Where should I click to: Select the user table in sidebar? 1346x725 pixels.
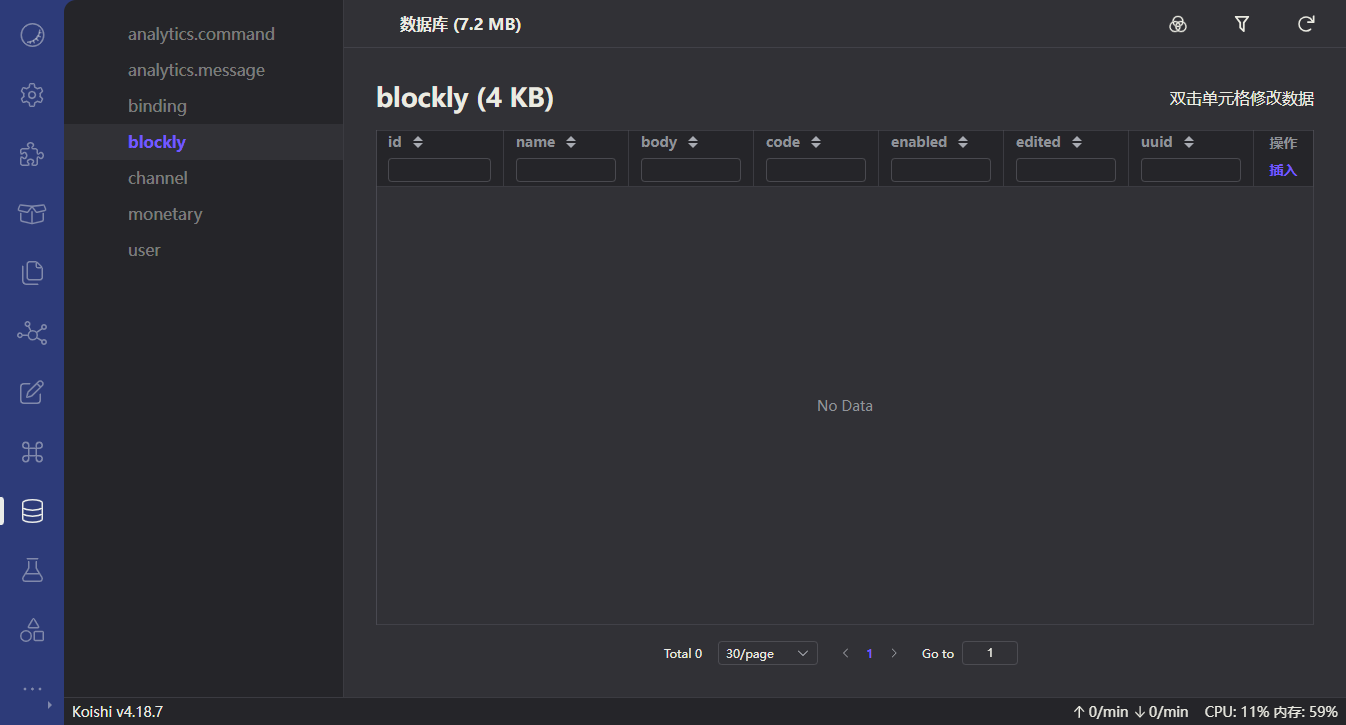144,249
